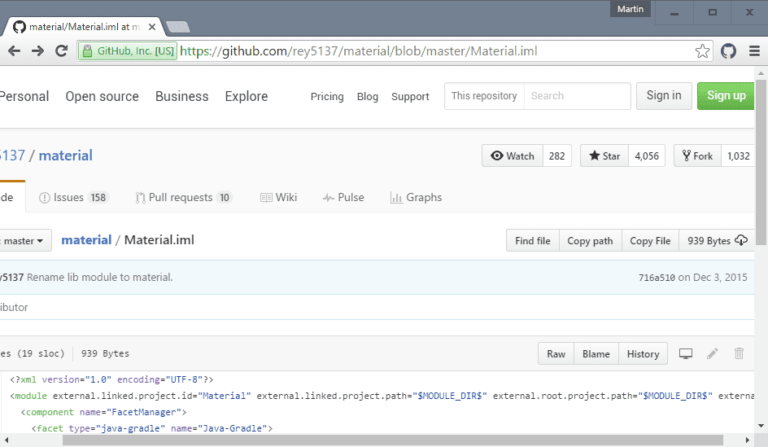View the 282 watchers count

click(x=557, y=156)
